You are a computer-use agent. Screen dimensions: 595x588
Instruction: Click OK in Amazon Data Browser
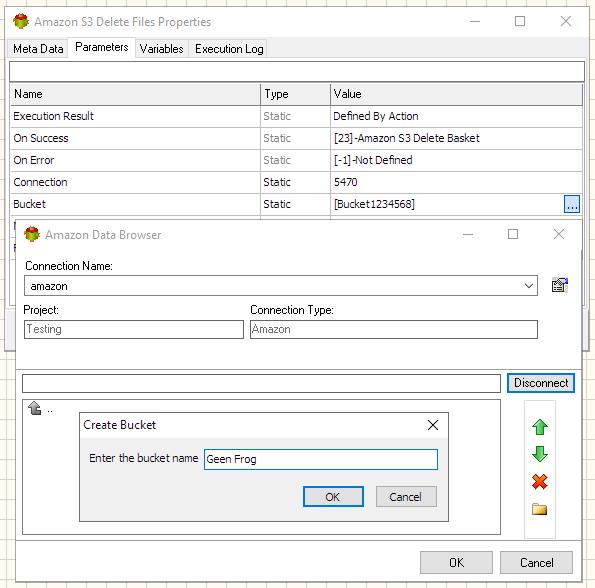[x=456, y=562]
